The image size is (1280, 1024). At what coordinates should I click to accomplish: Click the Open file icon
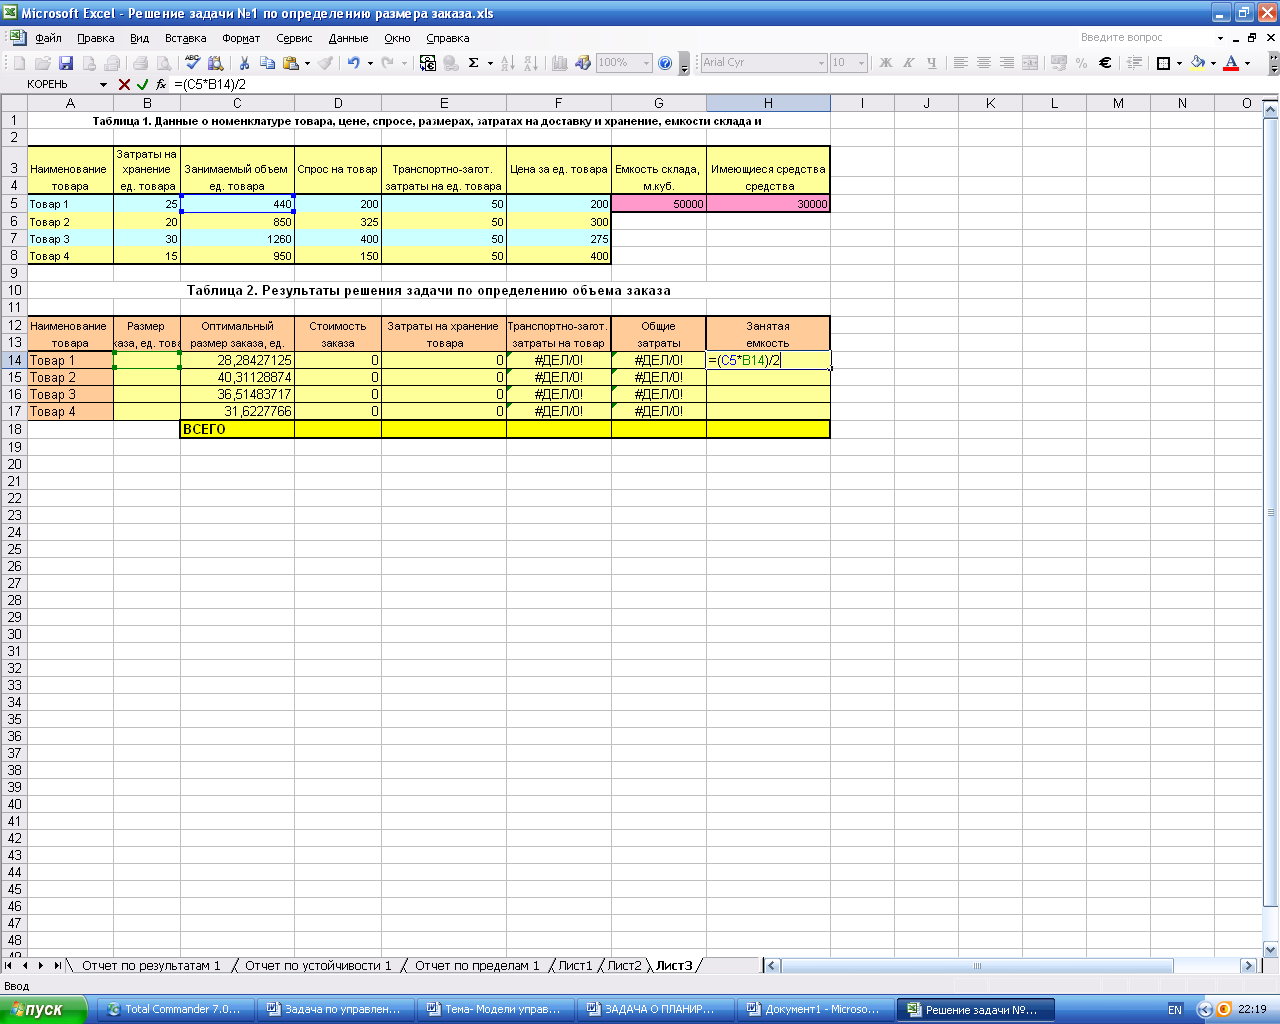point(43,62)
